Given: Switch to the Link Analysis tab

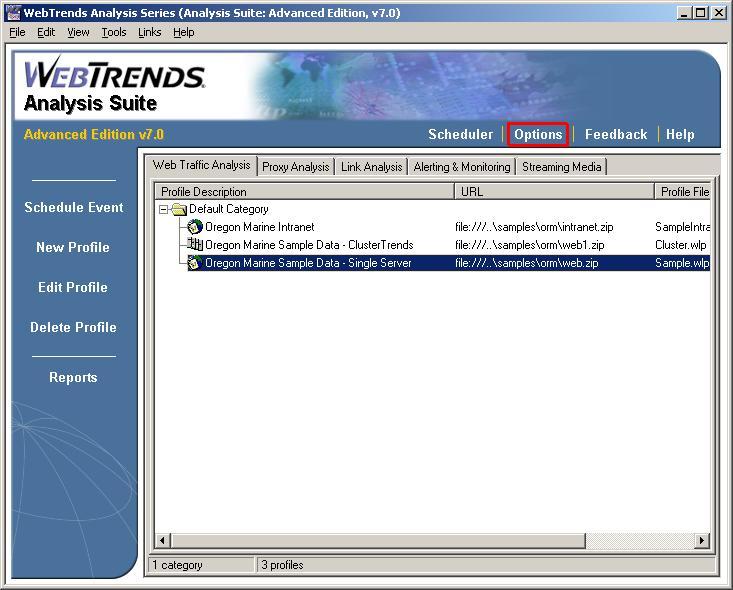Looking at the screenshot, I should point(371,167).
